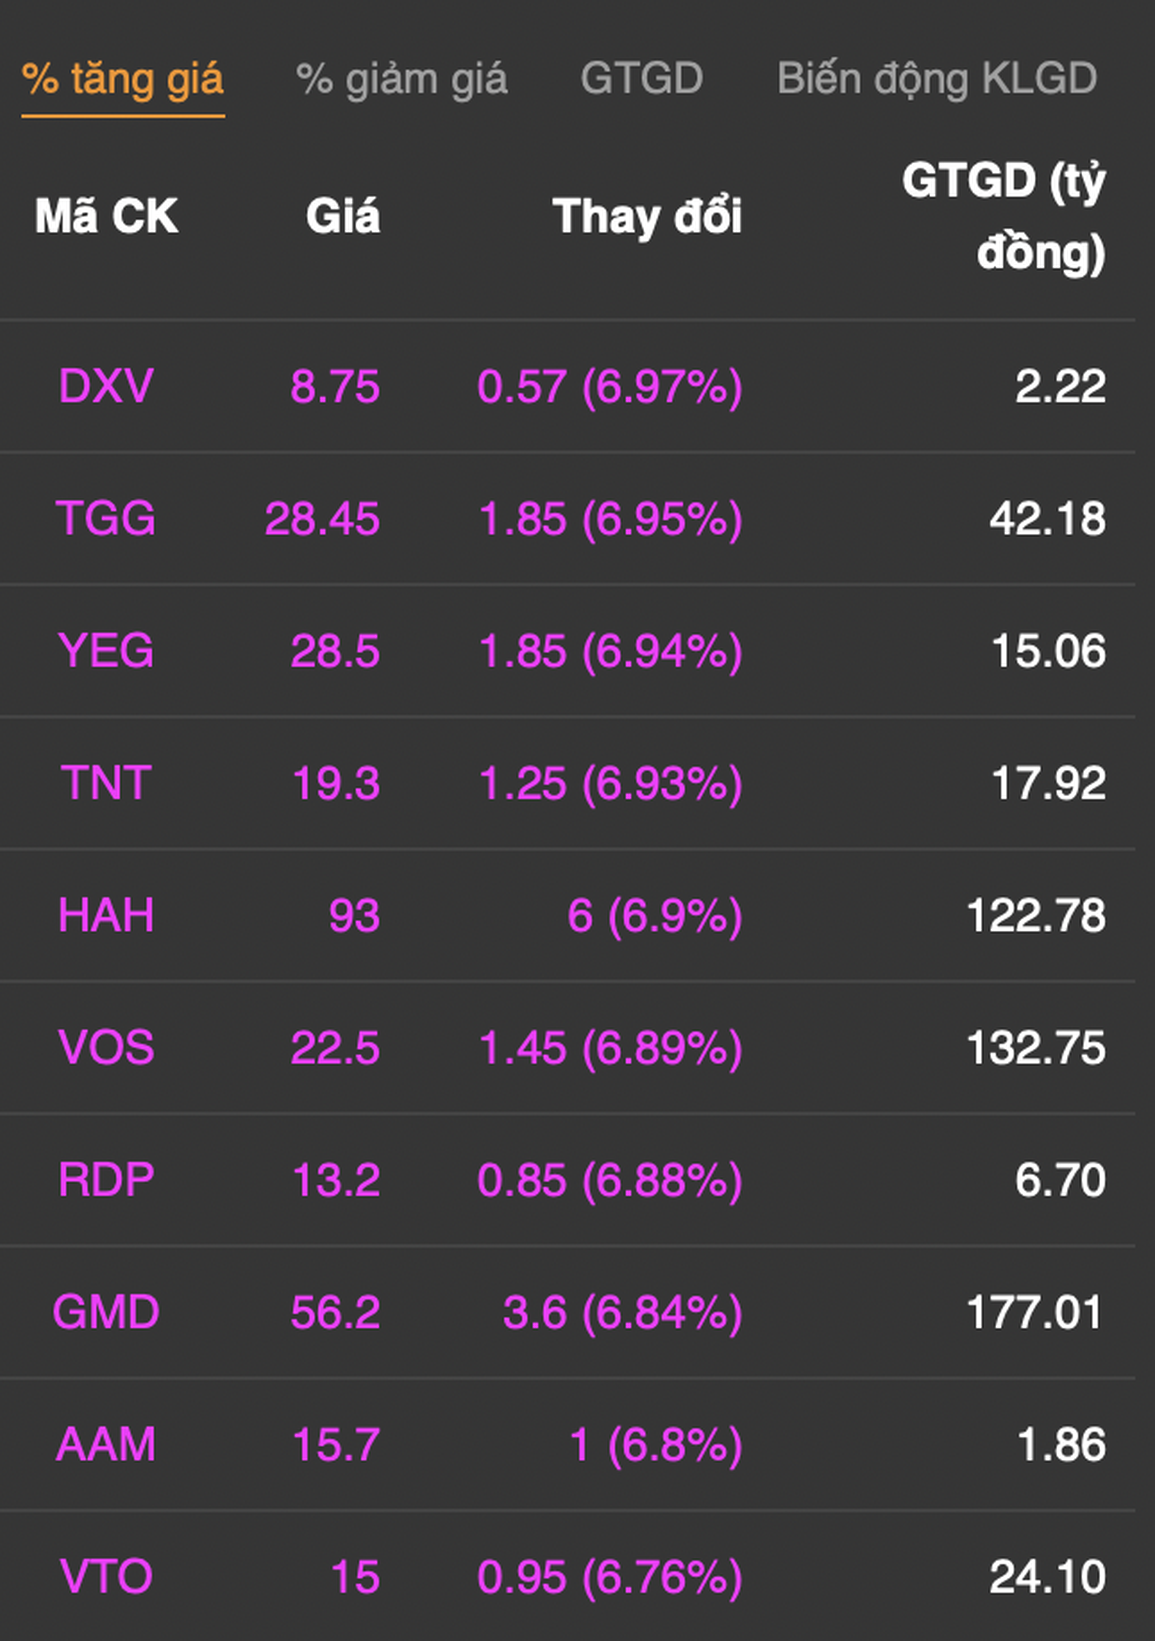Viewport: 1155px width, 1641px height.
Task: Click the RDP ticker
Action: [106, 1180]
